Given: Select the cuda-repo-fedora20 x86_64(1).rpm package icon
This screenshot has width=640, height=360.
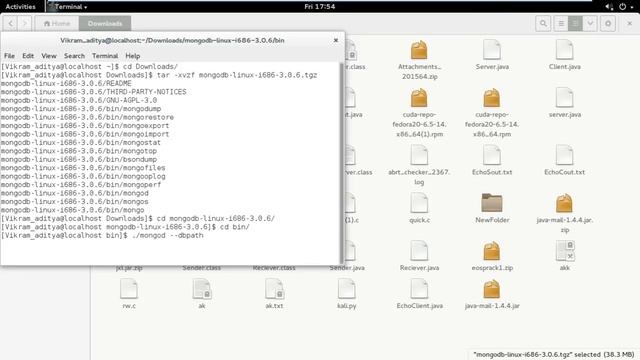Looking at the screenshot, I should (x=419, y=98).
